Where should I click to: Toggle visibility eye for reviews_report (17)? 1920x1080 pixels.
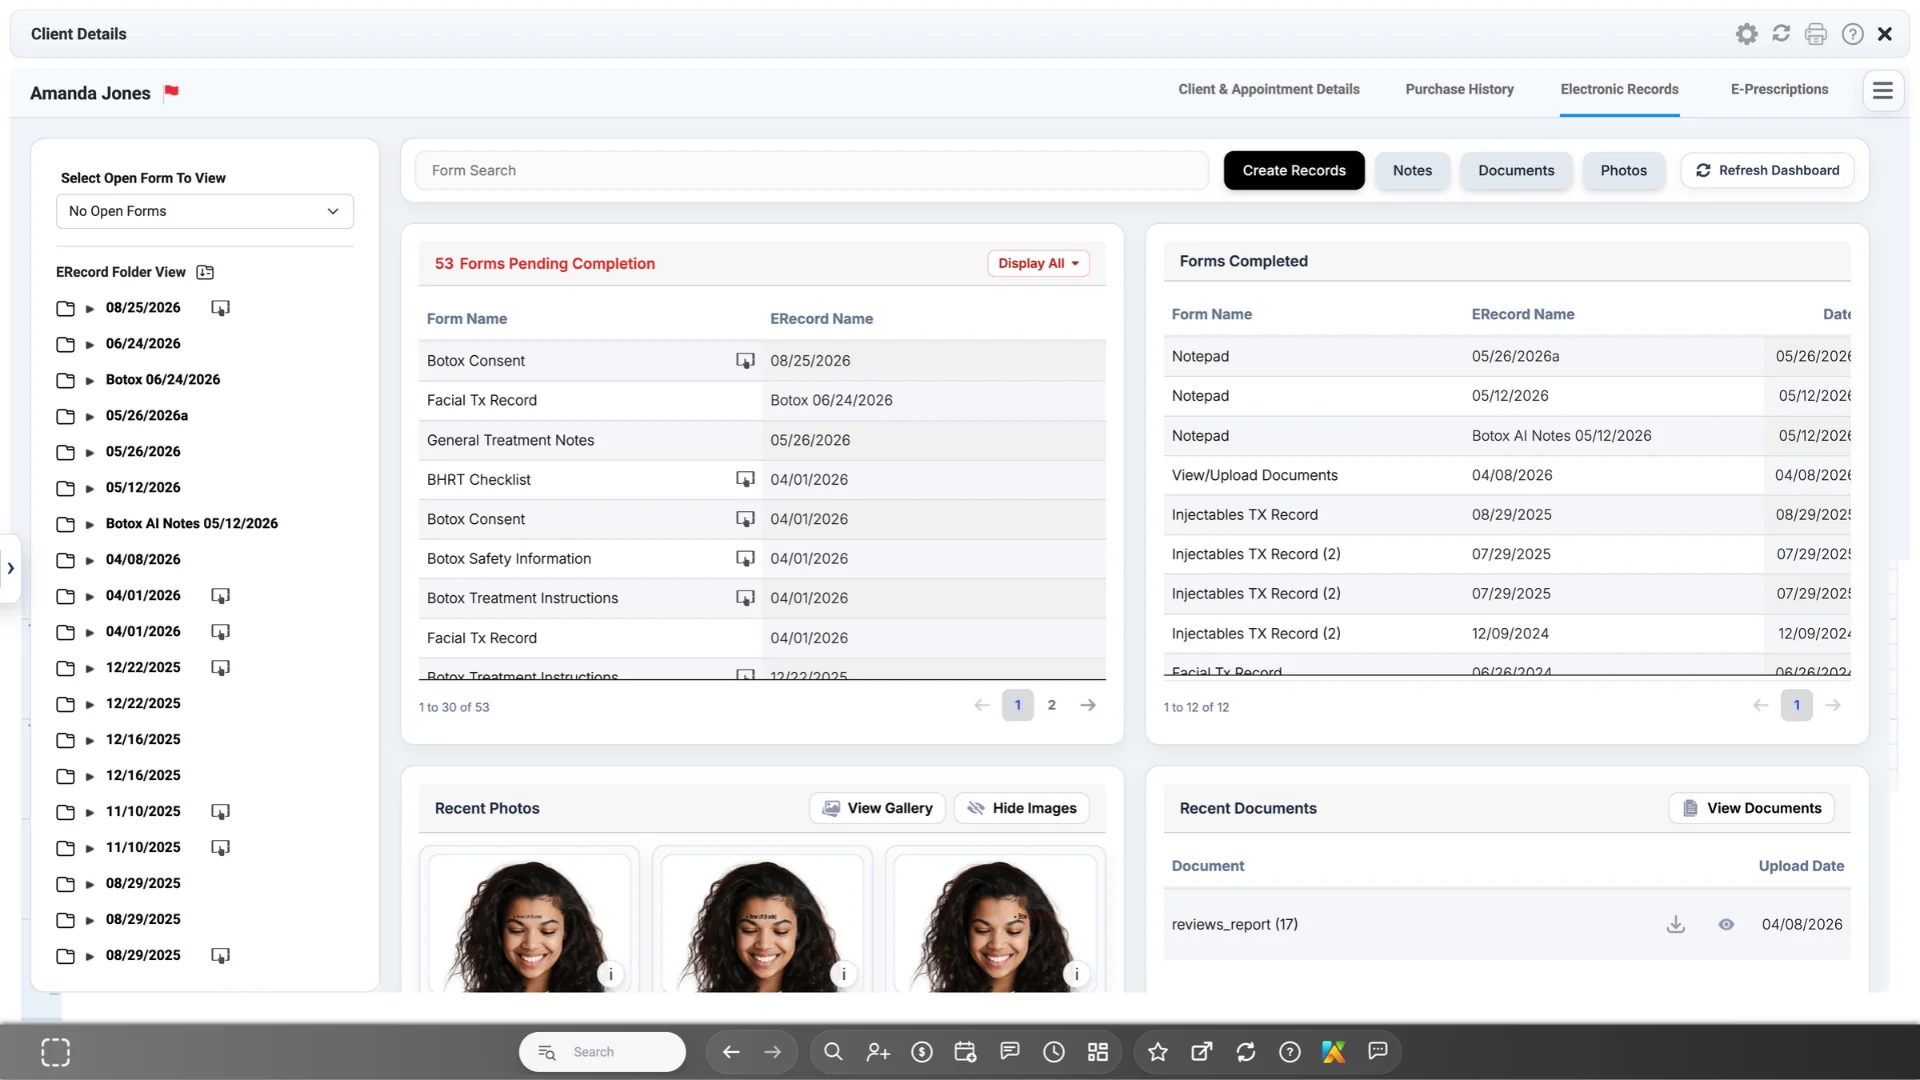(1725, 924)
